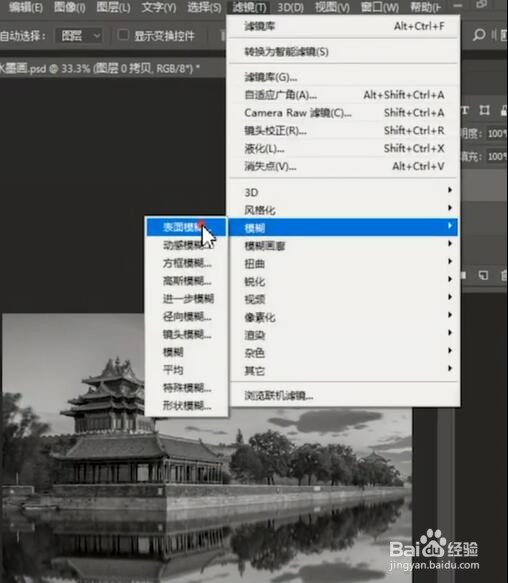Select 径向模糊... in blur submenu
Image resolution: width=508 pixels, height=583 pixels.
(186, 316)
